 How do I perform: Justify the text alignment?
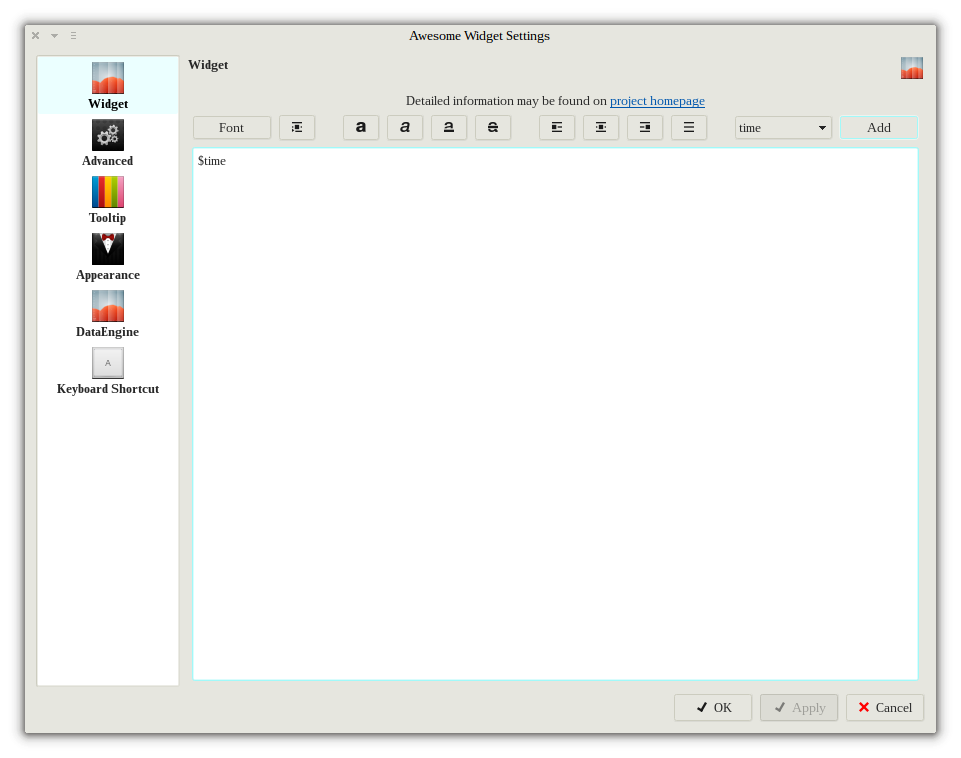tap(689, 127)
